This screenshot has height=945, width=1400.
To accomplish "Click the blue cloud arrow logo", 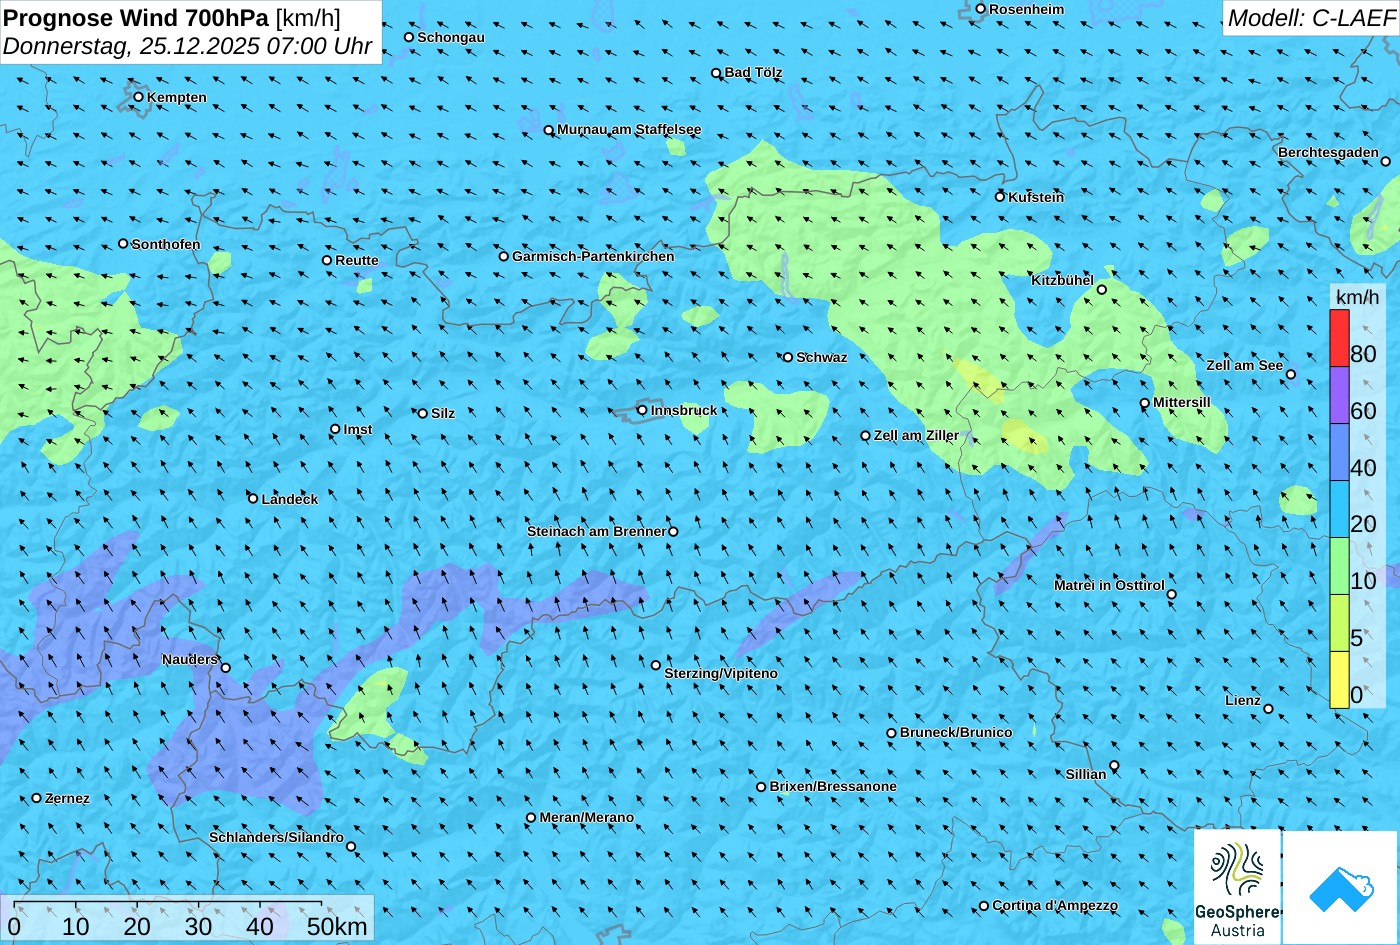I will pos(1340,887).
